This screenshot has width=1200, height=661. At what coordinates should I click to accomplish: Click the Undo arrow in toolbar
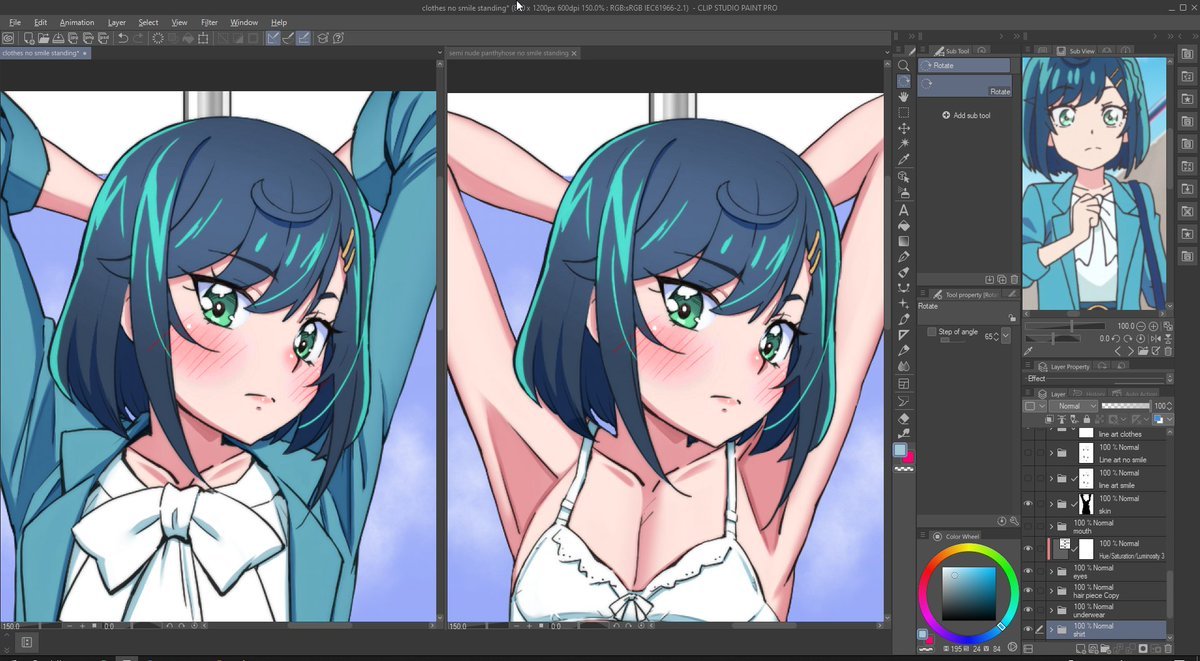(x=122, y=38)
